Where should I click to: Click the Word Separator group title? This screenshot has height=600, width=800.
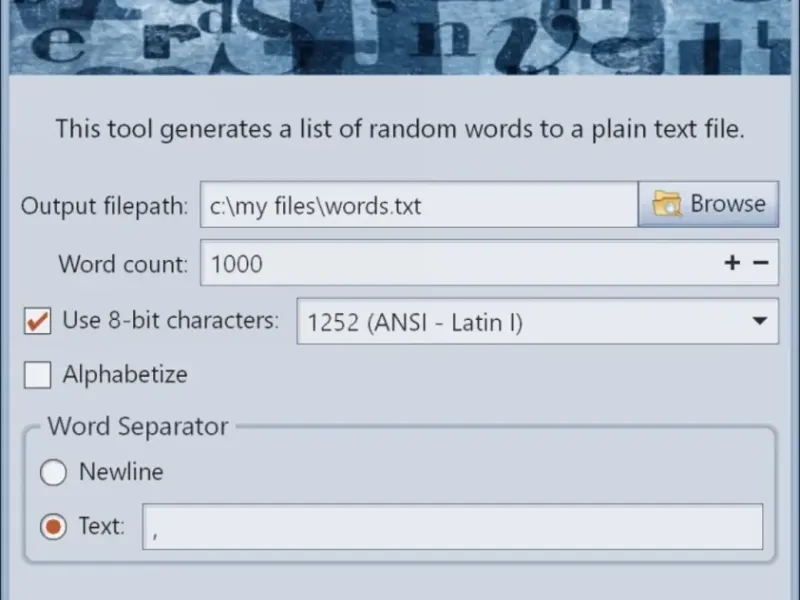pos(138,426)
